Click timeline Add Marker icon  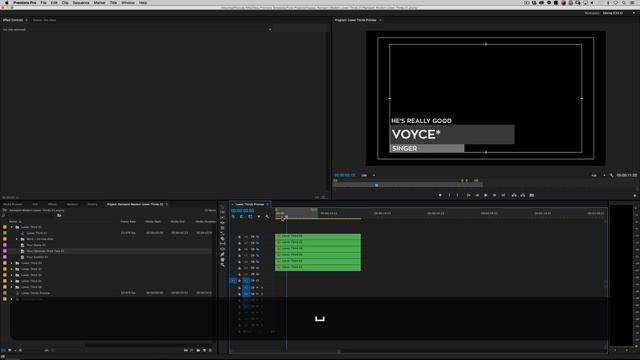[259, 216]
